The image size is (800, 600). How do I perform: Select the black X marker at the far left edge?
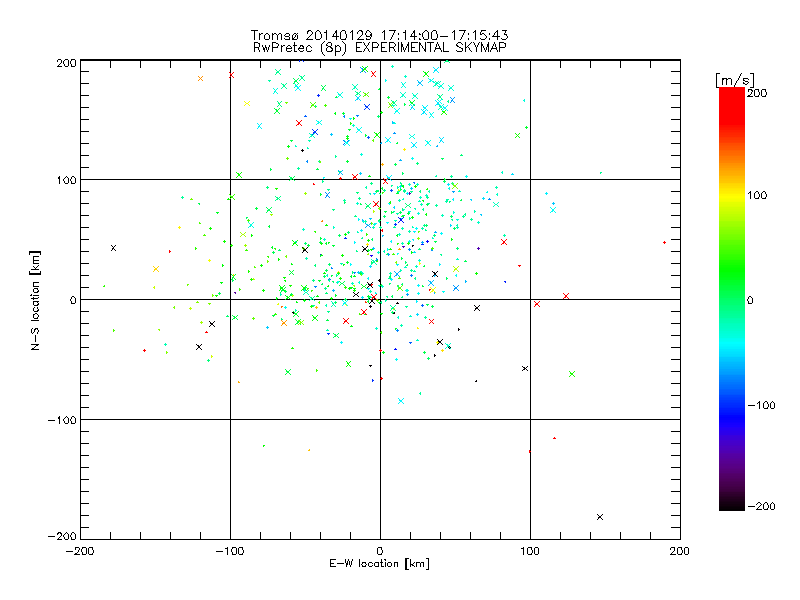[113, 248]
